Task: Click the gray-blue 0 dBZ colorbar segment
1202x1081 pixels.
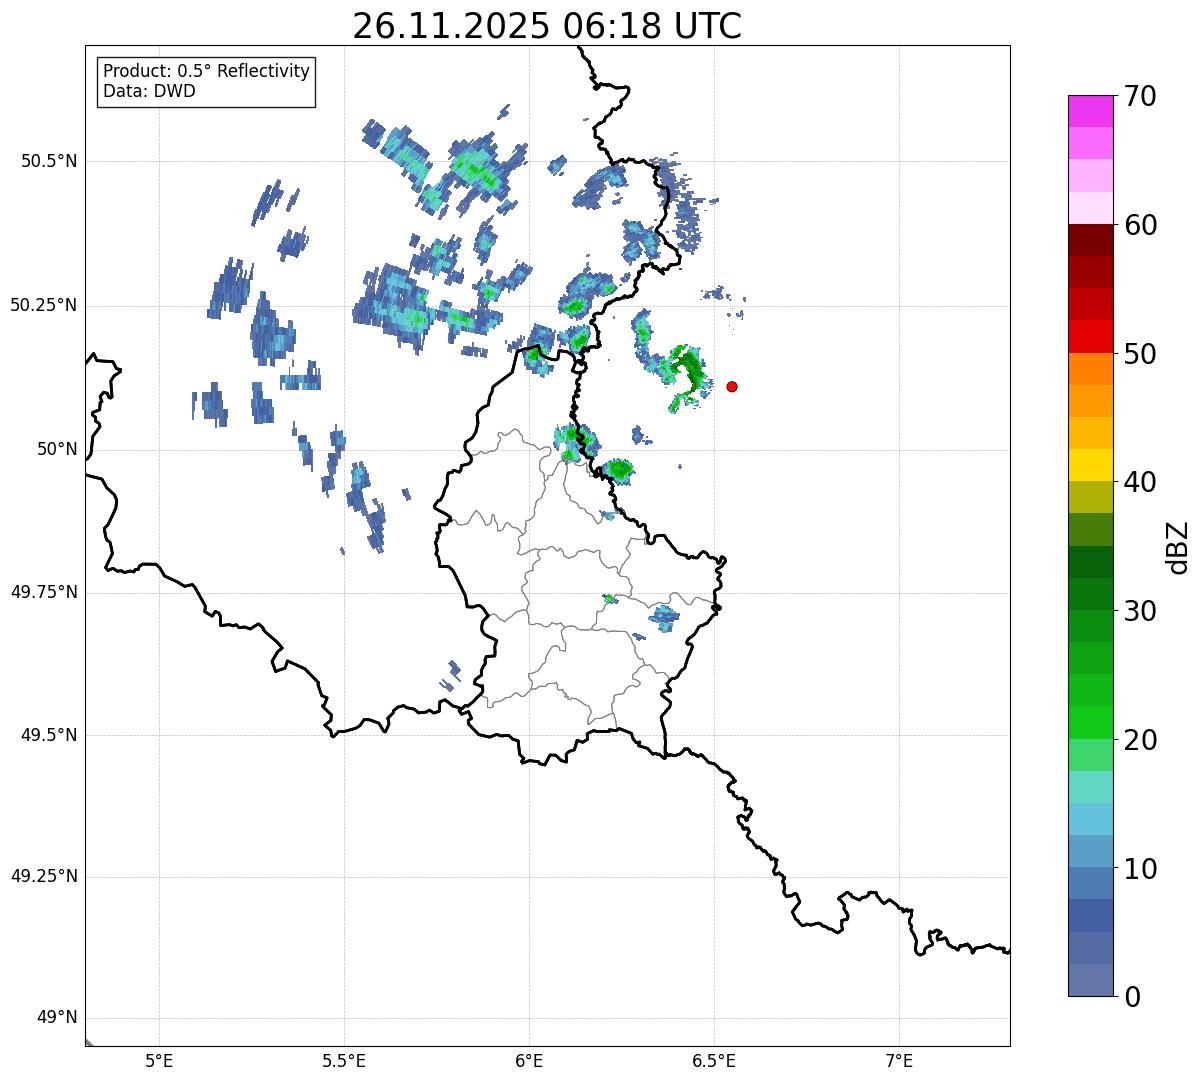Action: (1091, 980)
